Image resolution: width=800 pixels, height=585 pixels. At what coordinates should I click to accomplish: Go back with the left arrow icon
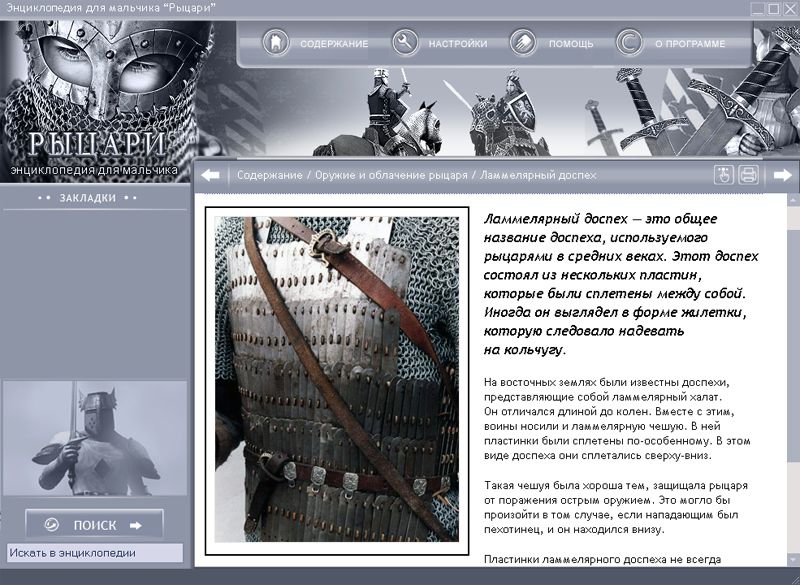pos(210,175)
